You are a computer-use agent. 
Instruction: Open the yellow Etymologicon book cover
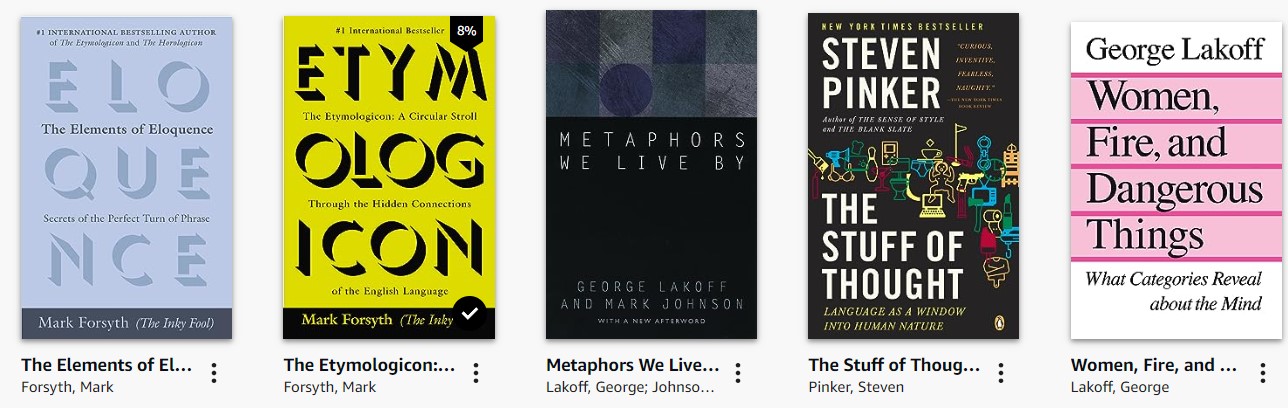pyautogui.click(x=389, y=177)
